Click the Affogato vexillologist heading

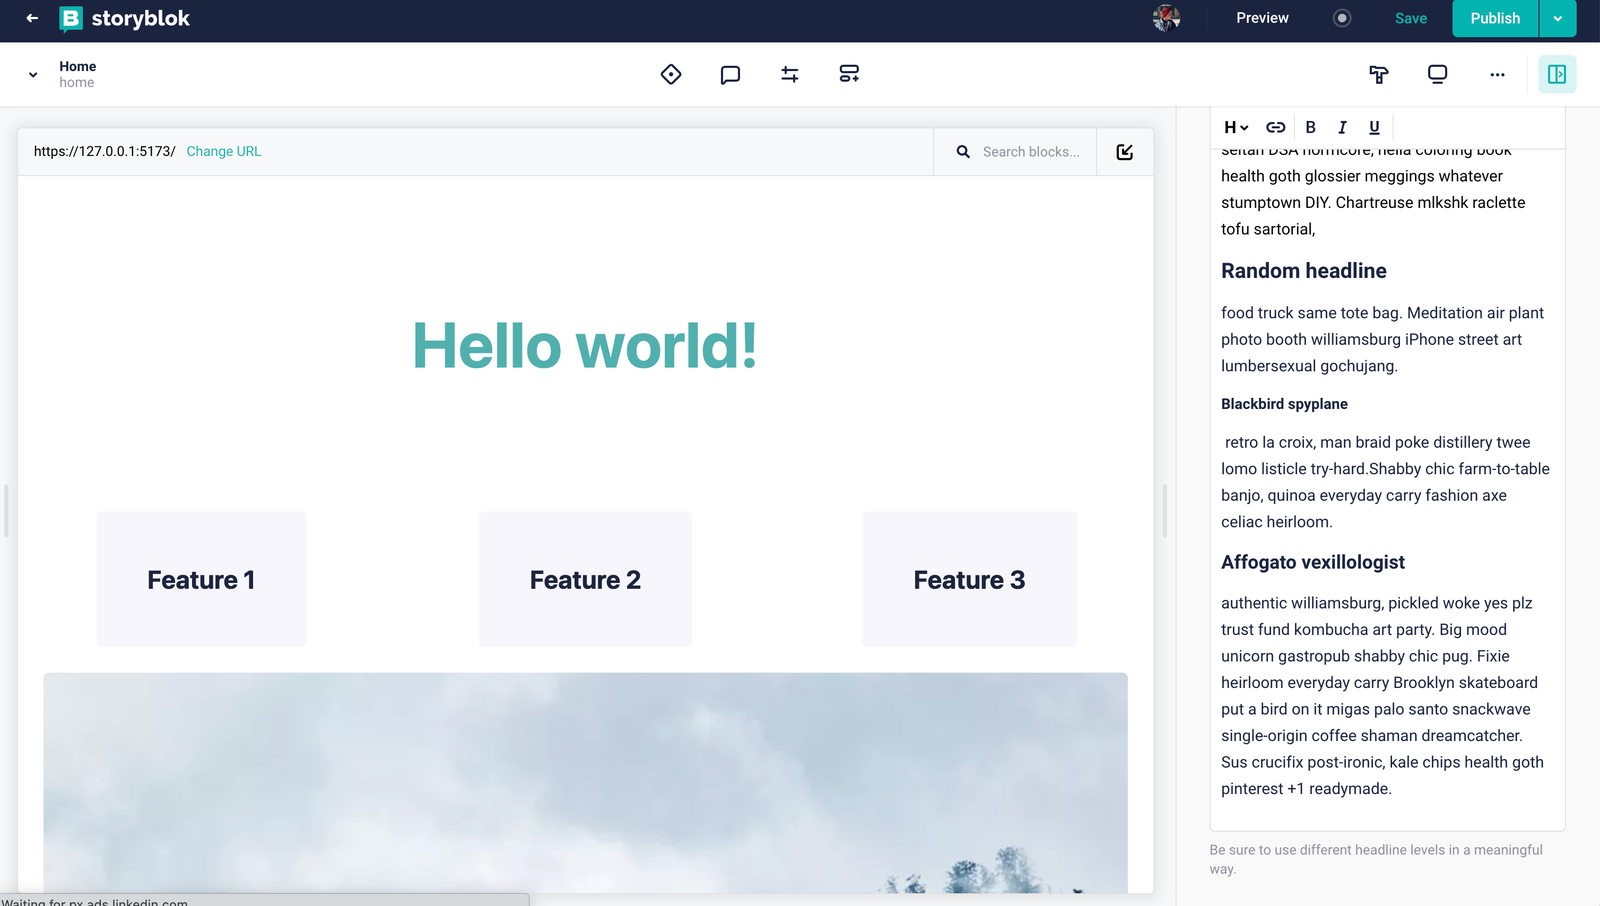(1313, 562)
